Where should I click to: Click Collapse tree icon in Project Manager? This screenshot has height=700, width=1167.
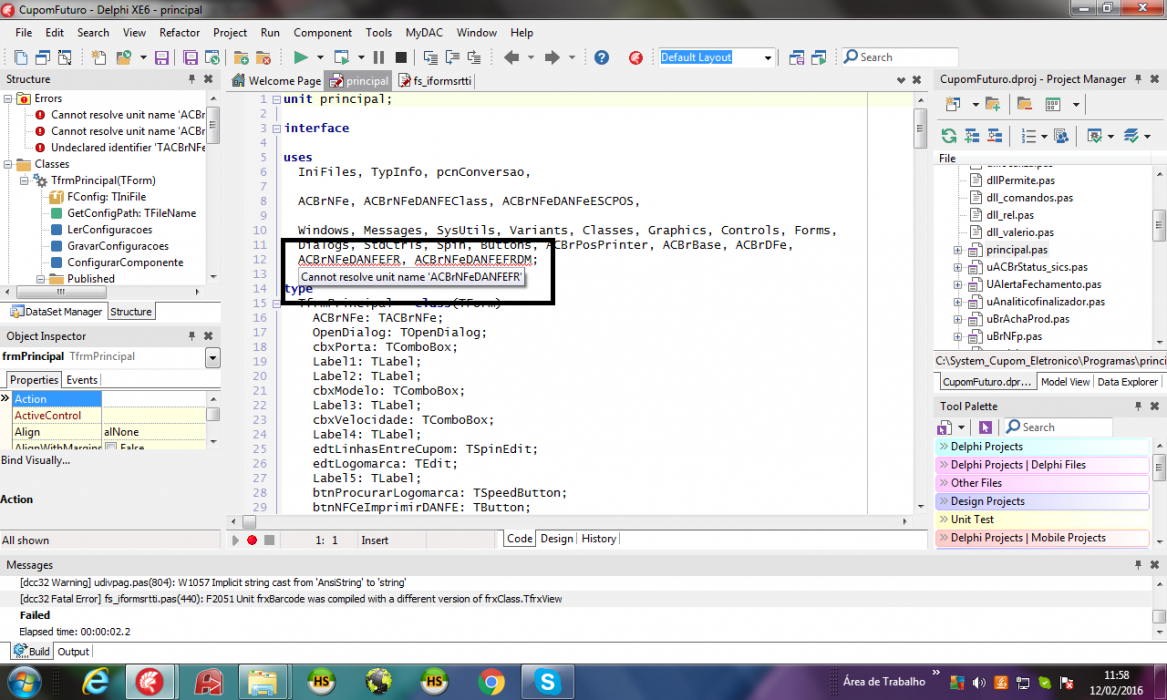pos(995,135)
